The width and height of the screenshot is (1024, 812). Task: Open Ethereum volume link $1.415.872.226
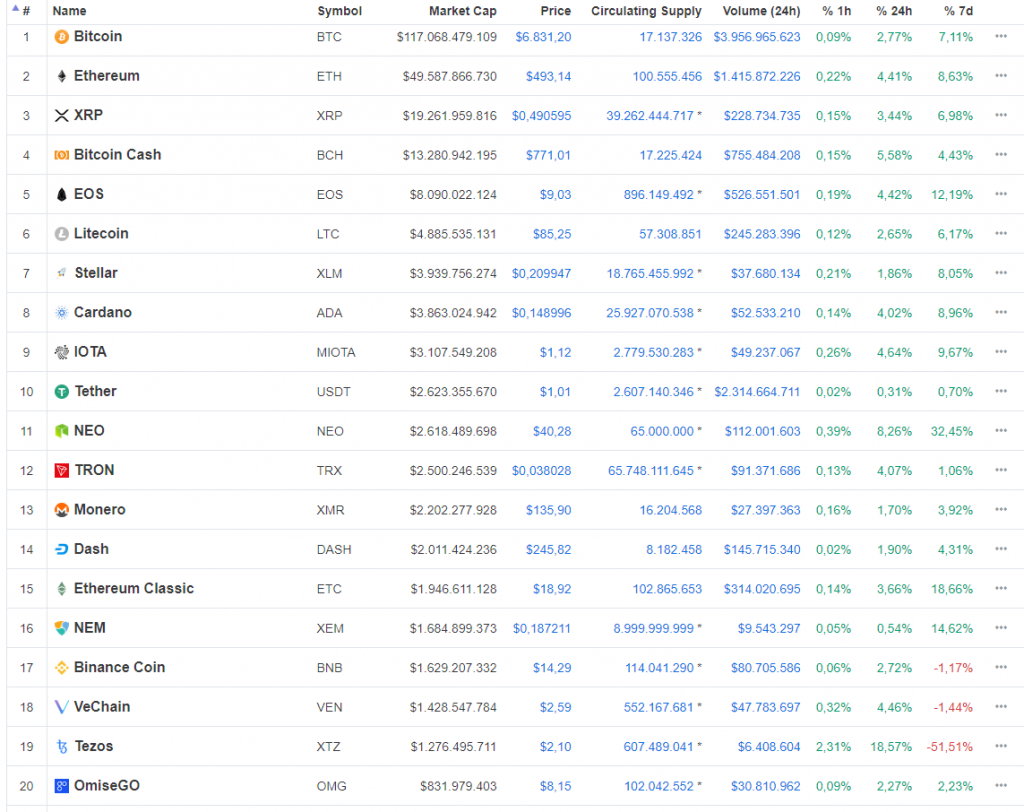click(756, 76)
